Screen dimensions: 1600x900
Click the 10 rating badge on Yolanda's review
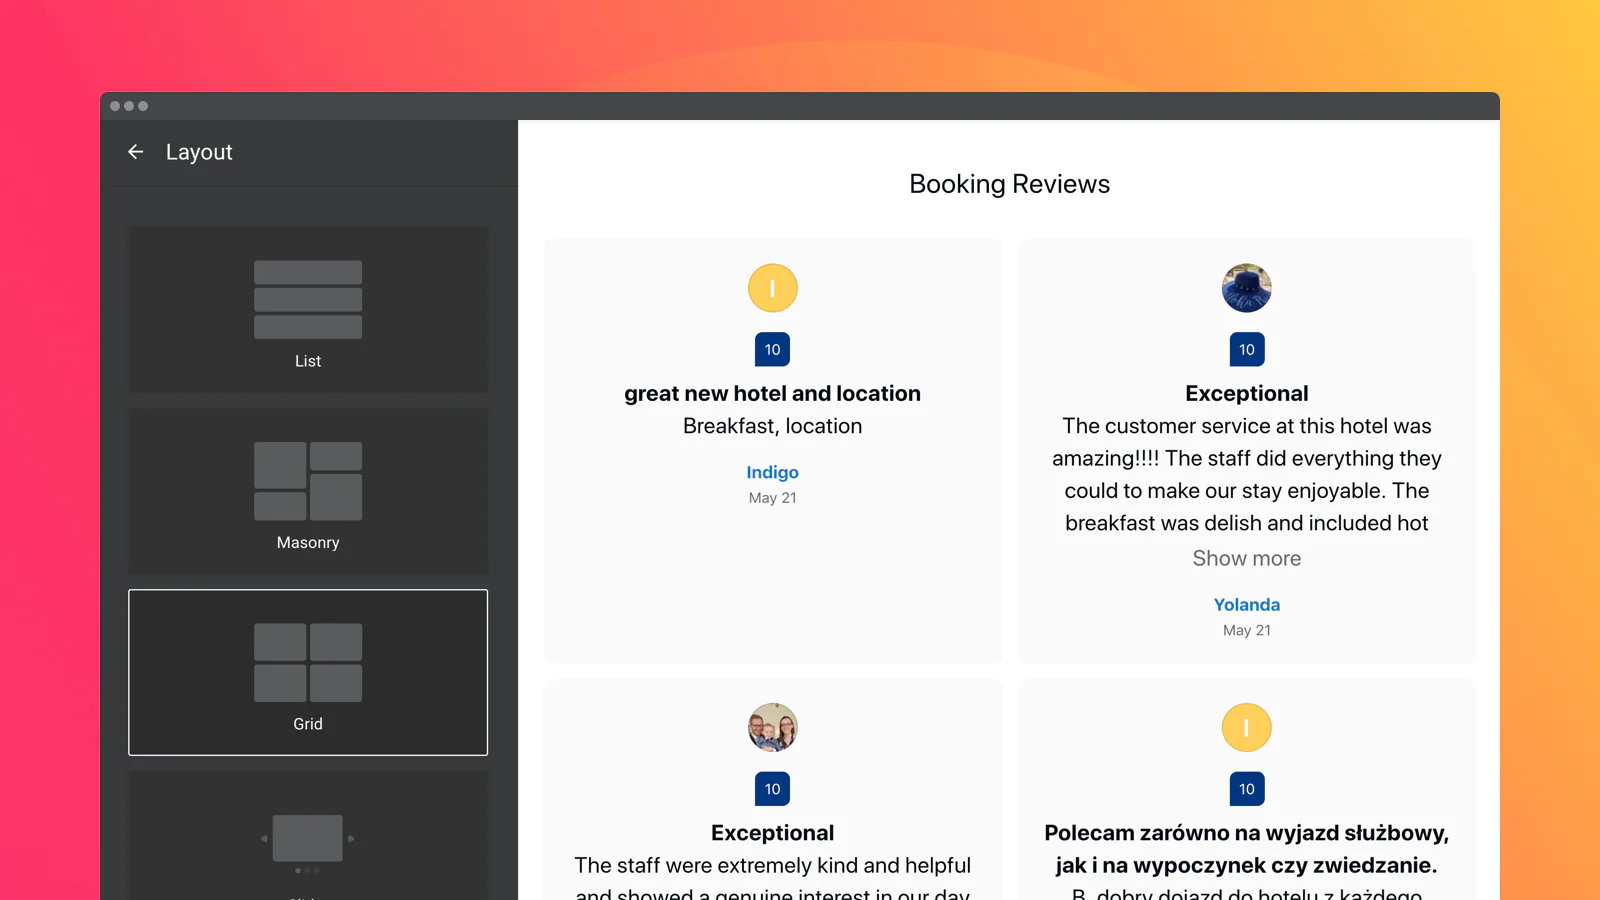(1246, 350)
